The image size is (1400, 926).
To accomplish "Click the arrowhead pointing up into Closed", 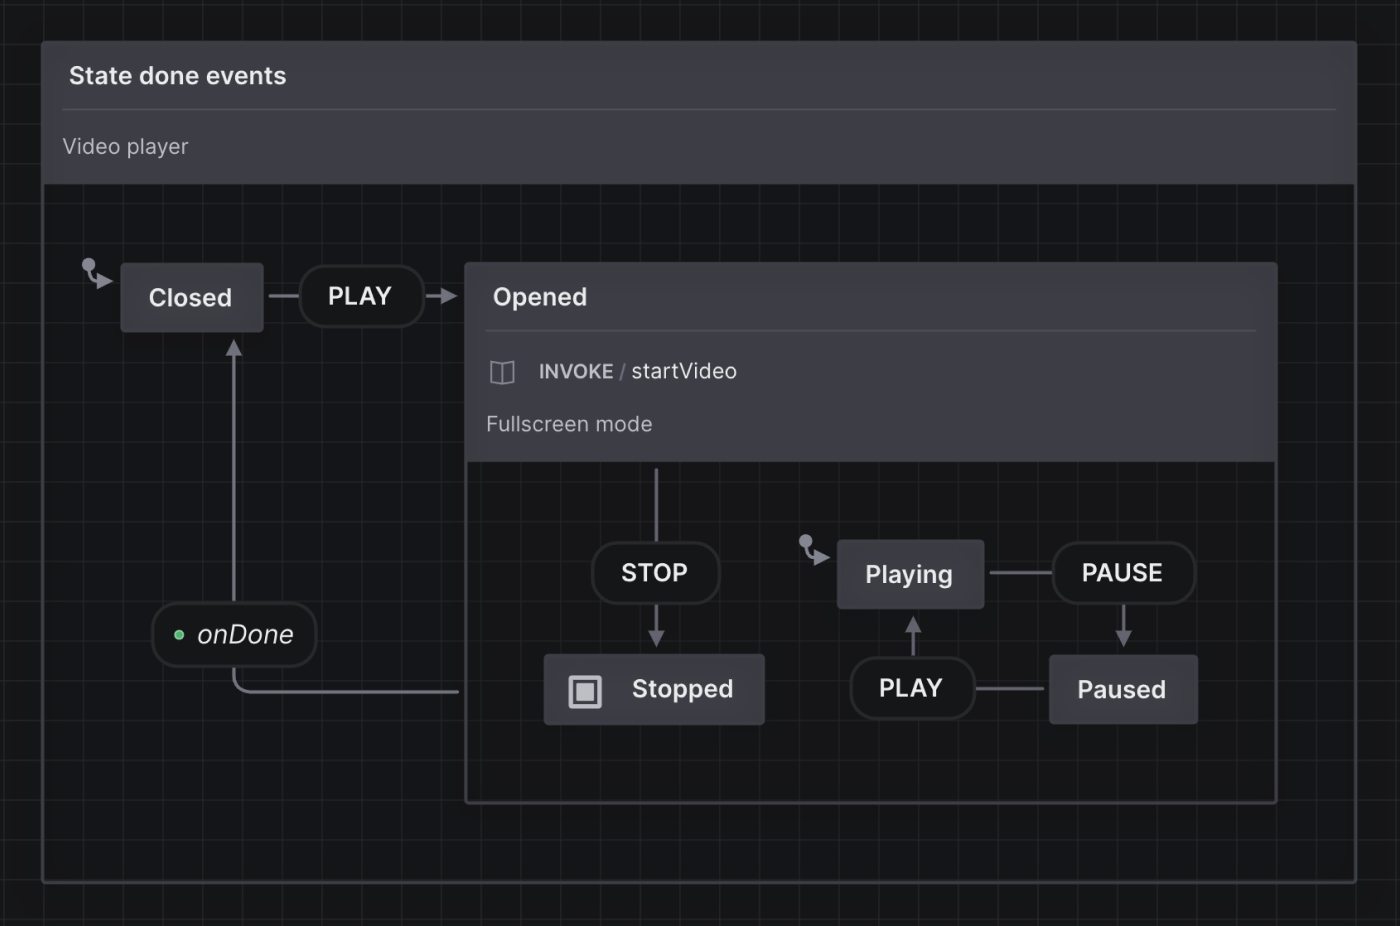I will point(234,349).
